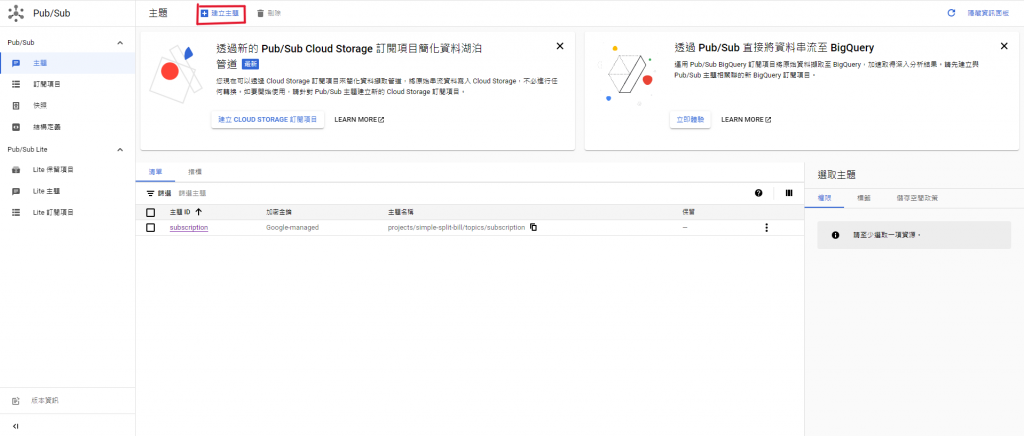Image resolution: width=1024 pixels, height=436 pixels.
Task: Open Topics (主題) in the Pub/Sub sidebar
Action: tap(67, 63)
